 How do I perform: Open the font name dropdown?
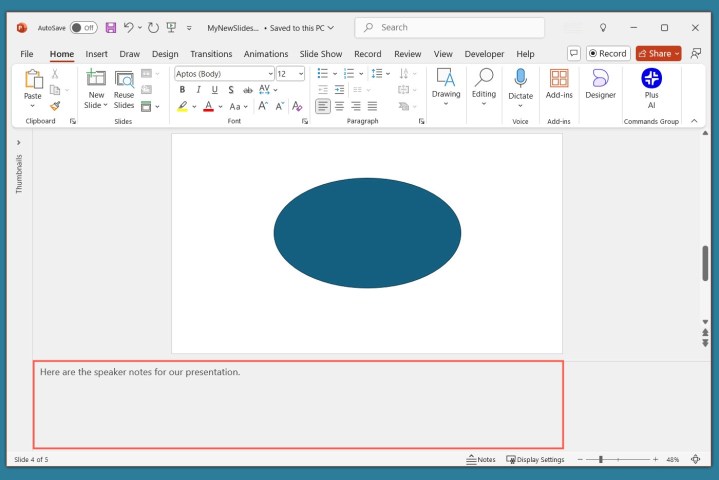coord(270,73)
